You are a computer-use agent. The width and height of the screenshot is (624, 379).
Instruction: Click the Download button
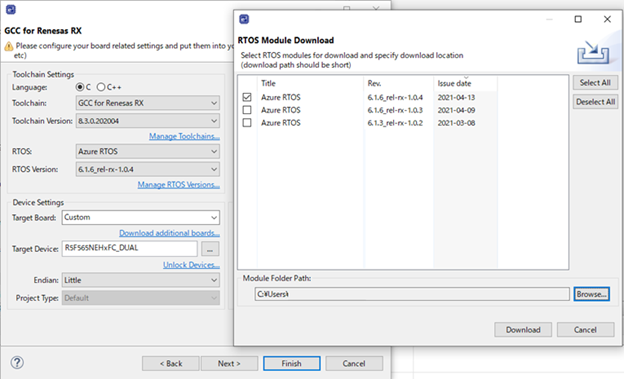(523, 330)
